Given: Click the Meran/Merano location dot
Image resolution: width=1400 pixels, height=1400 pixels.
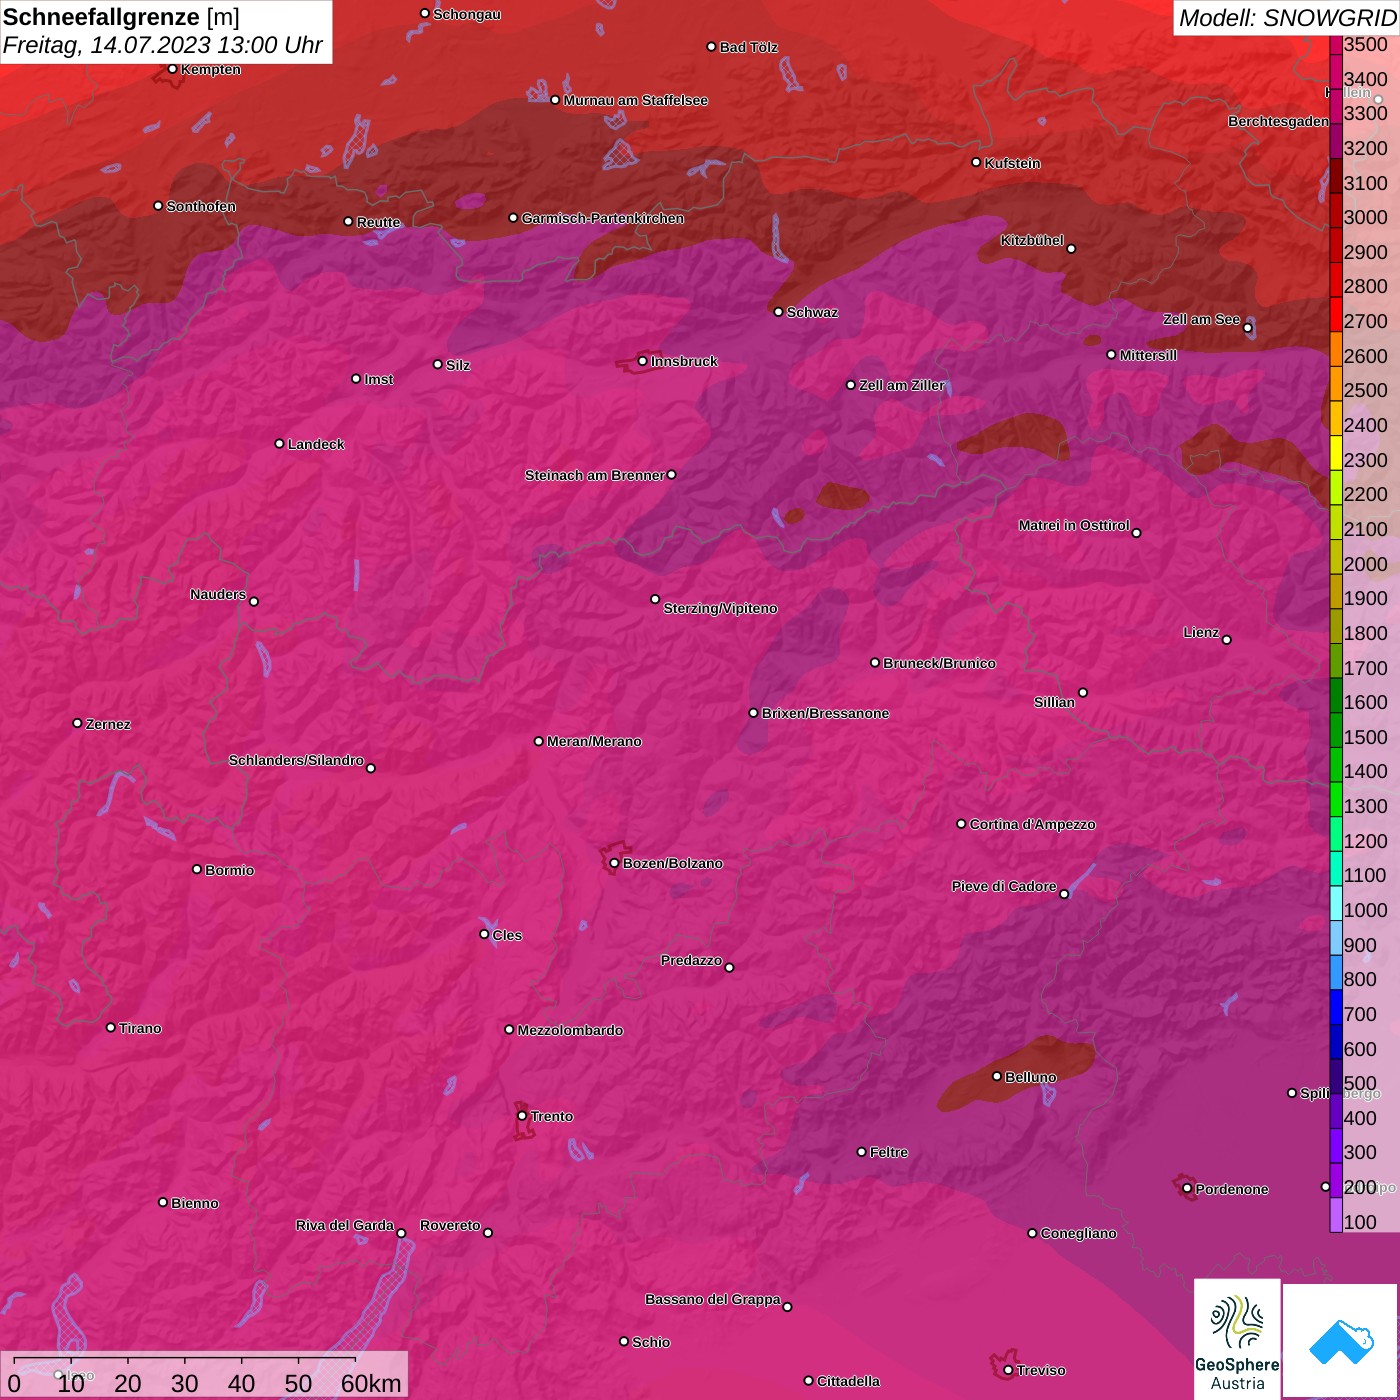Looking at the screenshot, I should coord(539,741).
